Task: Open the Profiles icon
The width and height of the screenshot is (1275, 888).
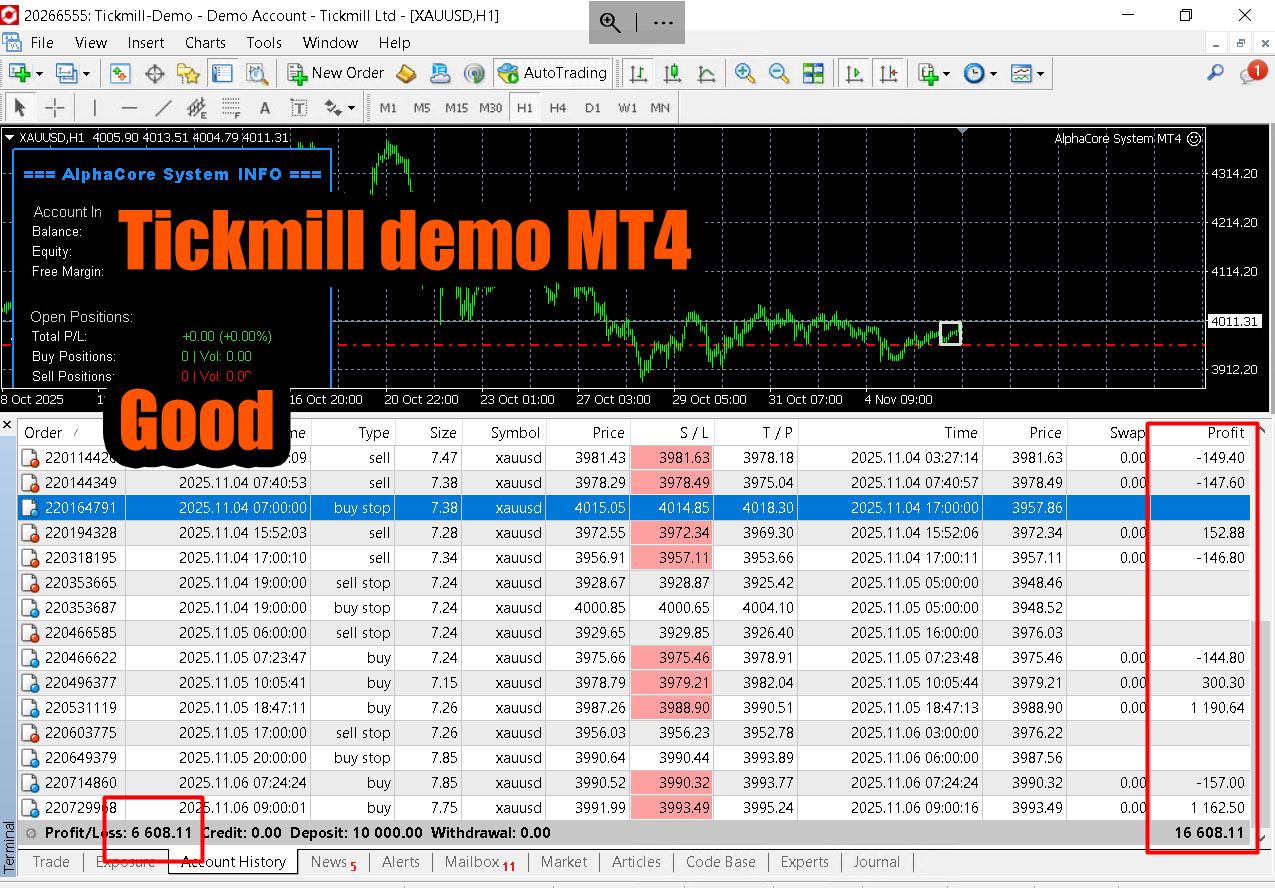Action: coord(66,73)
